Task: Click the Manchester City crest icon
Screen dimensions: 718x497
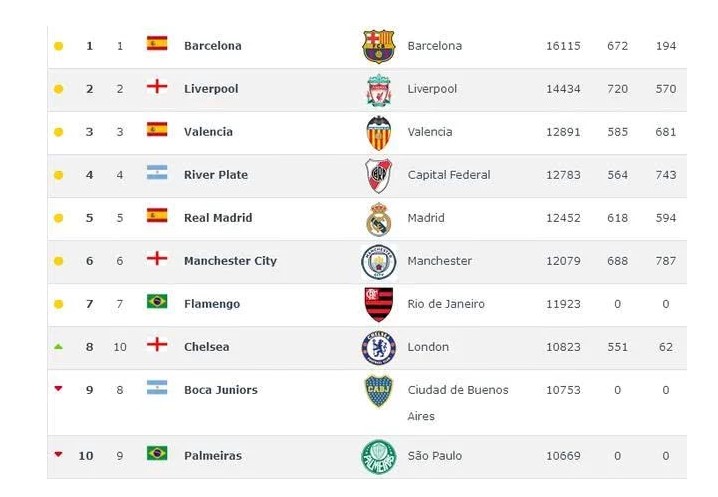Action: coord(378,261)
